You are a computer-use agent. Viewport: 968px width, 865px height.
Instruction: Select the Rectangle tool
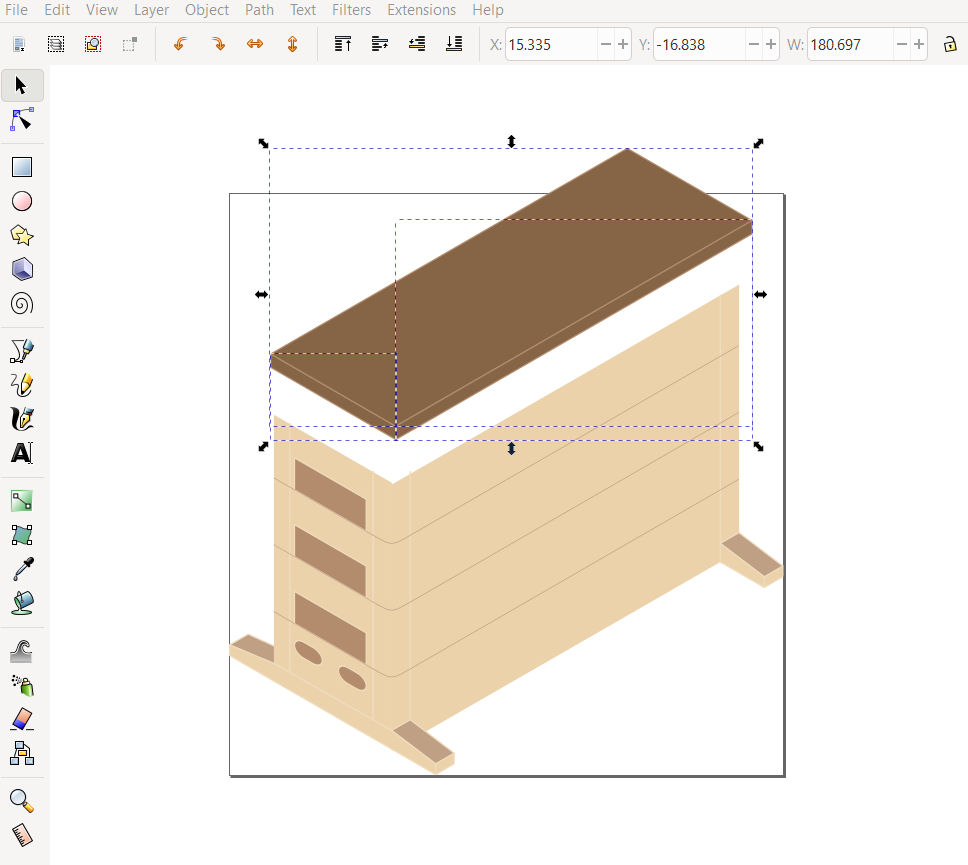[21, 166]
